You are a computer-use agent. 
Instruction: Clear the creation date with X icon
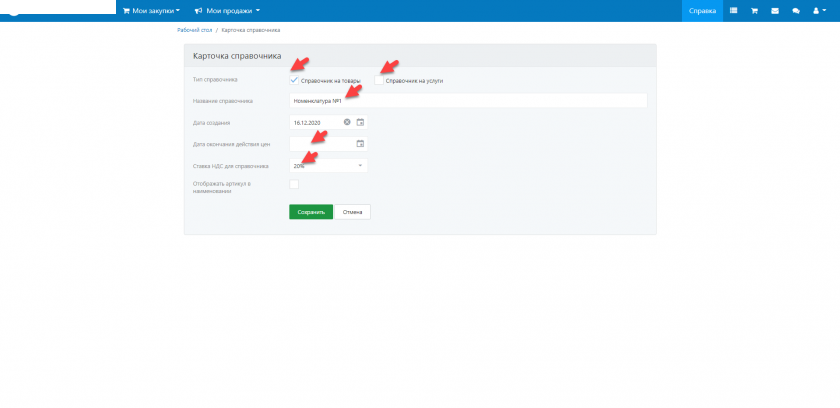[347, 122]
